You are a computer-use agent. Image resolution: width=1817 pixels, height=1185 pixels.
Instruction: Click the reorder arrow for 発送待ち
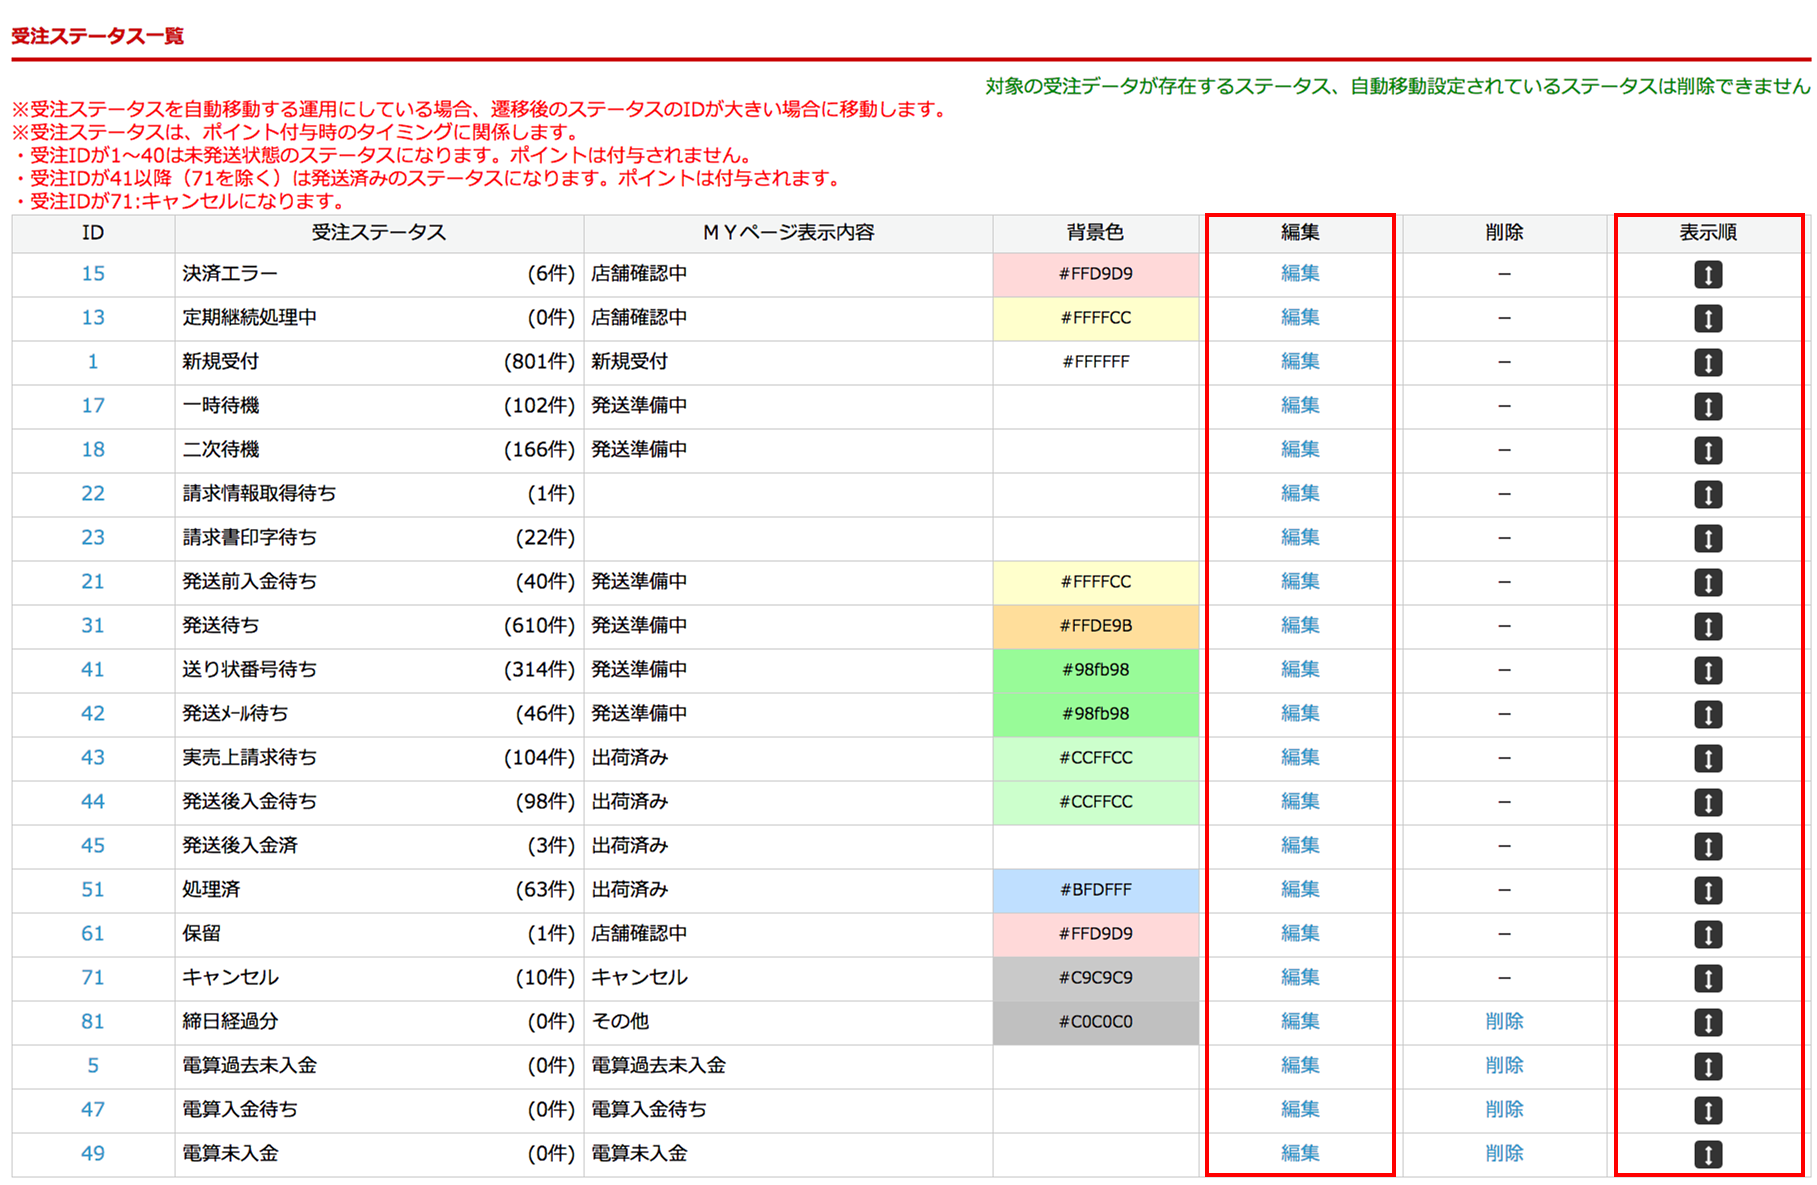click(1707, 627)
